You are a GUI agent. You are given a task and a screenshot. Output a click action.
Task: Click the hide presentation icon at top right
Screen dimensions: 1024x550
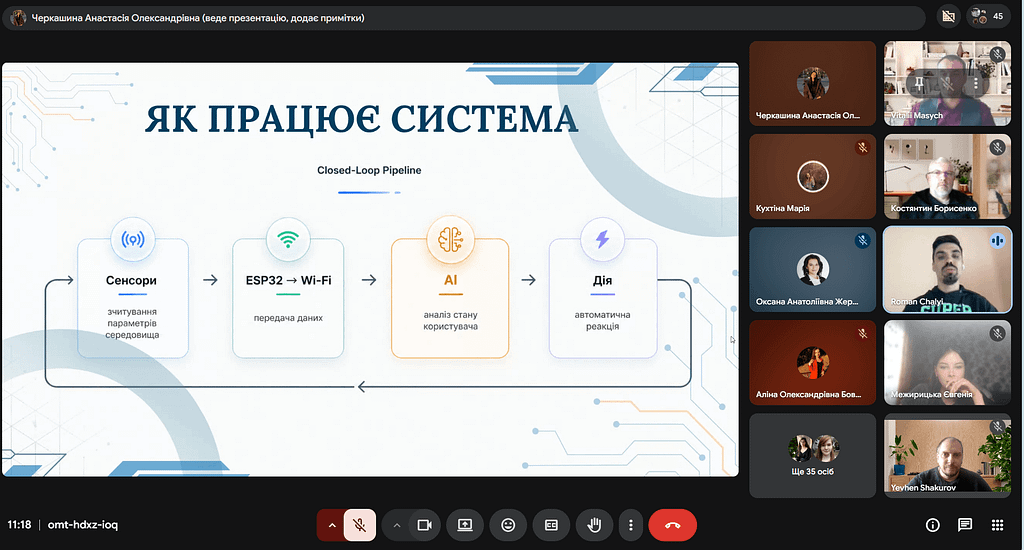[x=948, y=16]
